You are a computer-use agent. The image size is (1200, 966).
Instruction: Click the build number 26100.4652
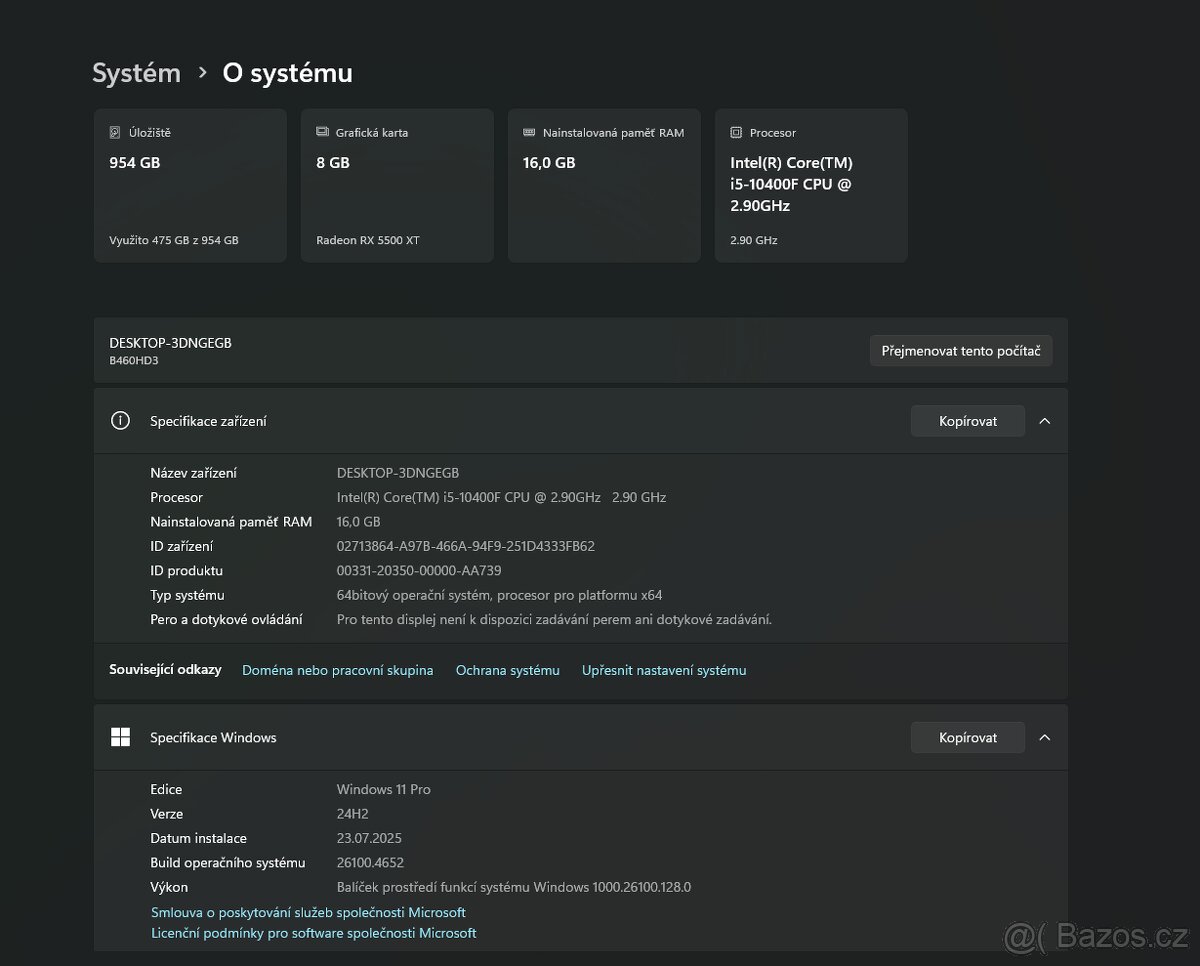pos(371,862)
